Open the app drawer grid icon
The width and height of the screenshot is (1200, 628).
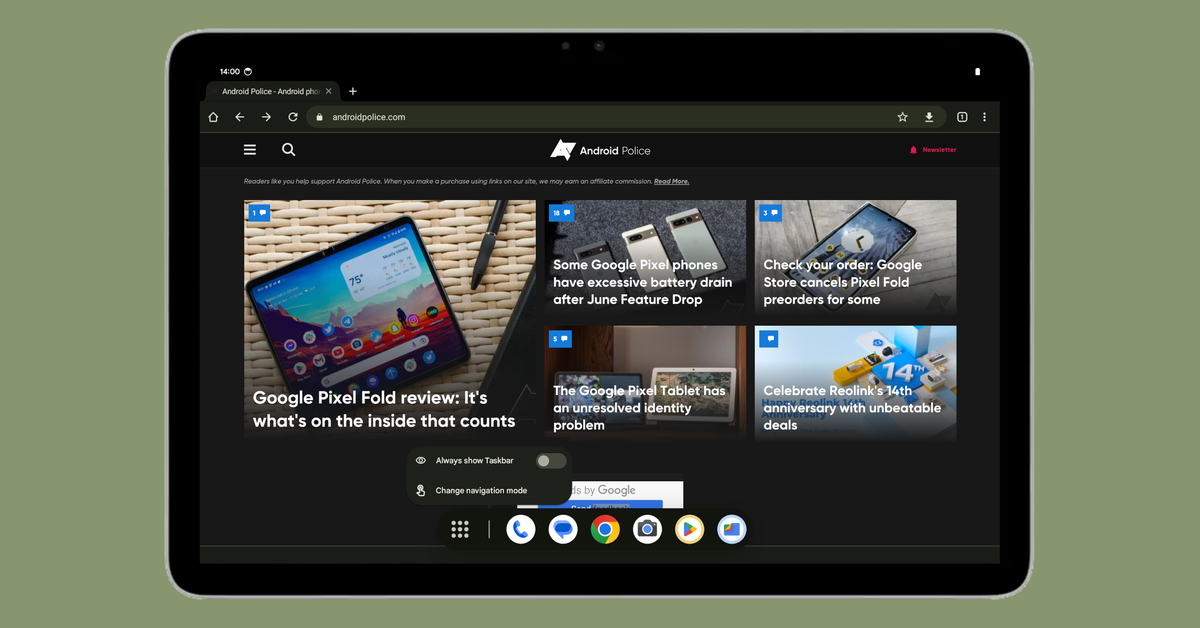[x=460, y=529]
